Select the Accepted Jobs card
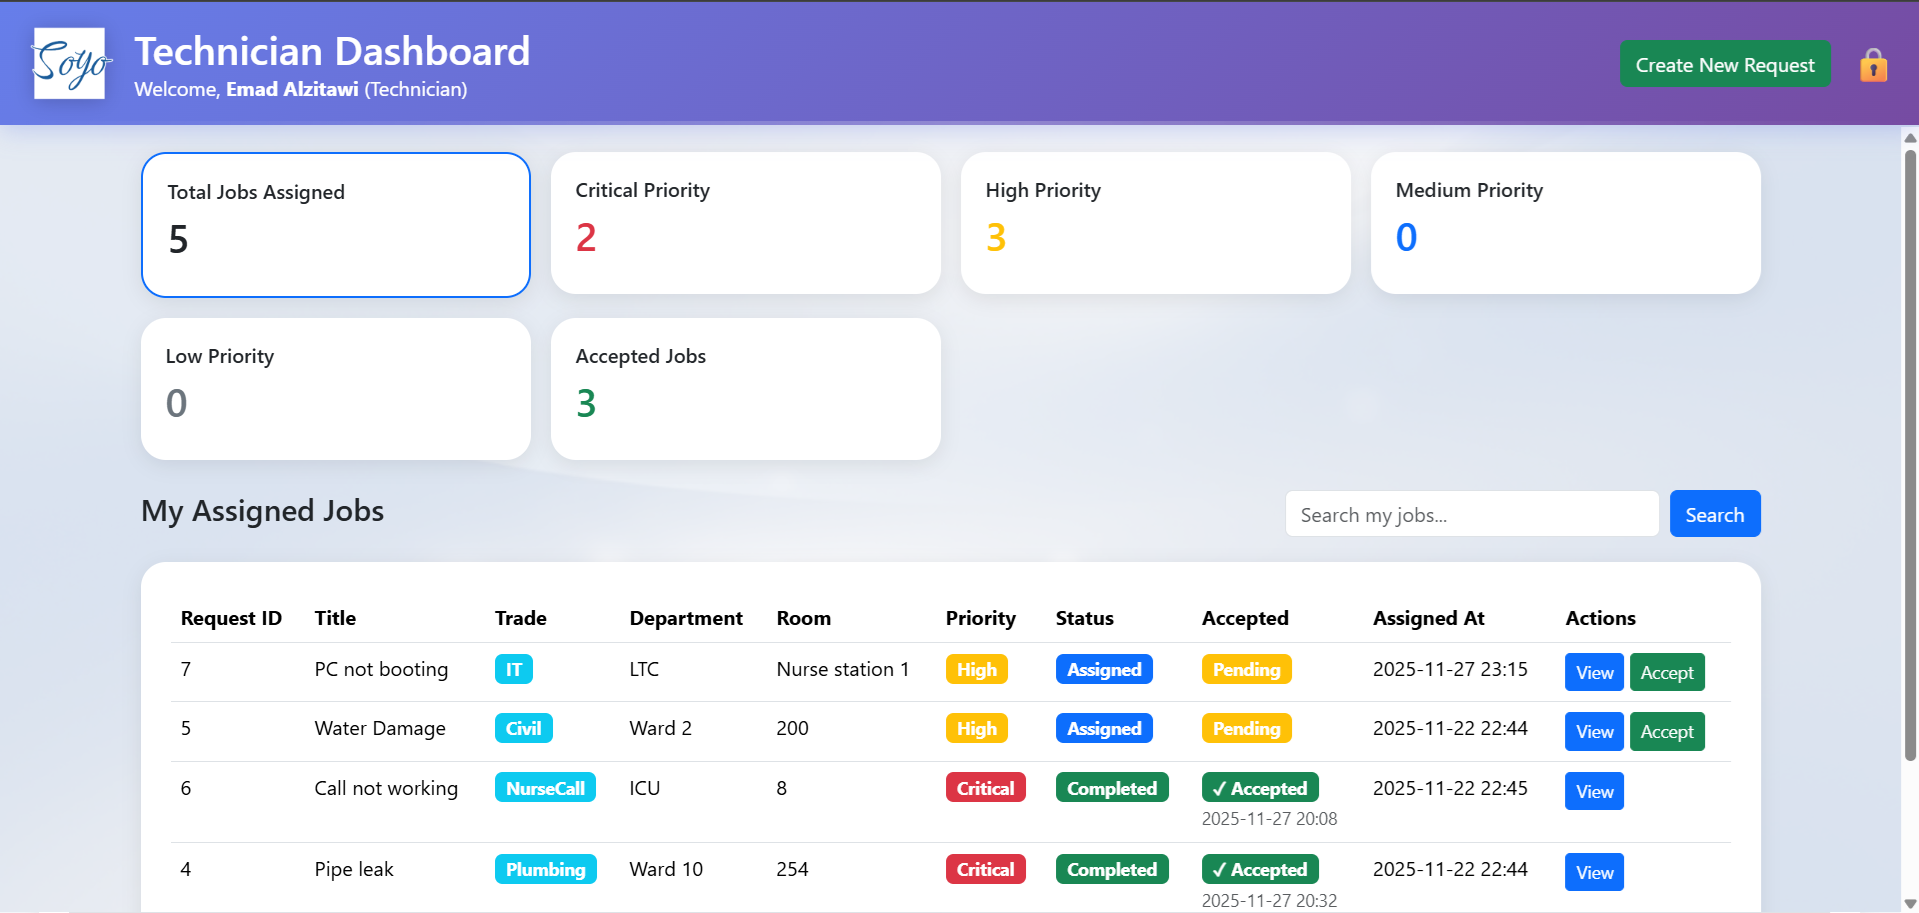 (745, 388)
